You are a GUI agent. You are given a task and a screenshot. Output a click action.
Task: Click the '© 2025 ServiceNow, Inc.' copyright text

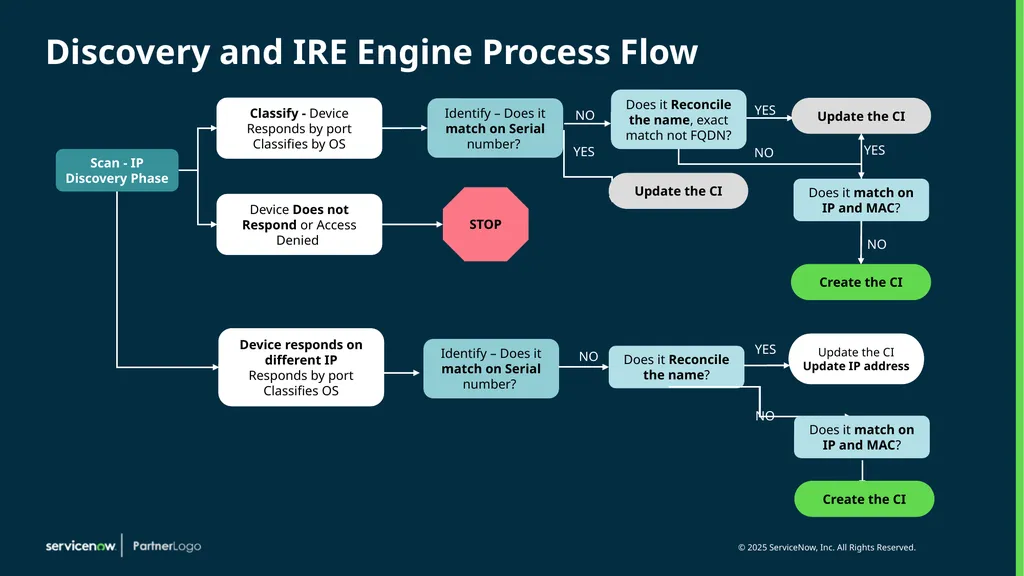point(827,547)
